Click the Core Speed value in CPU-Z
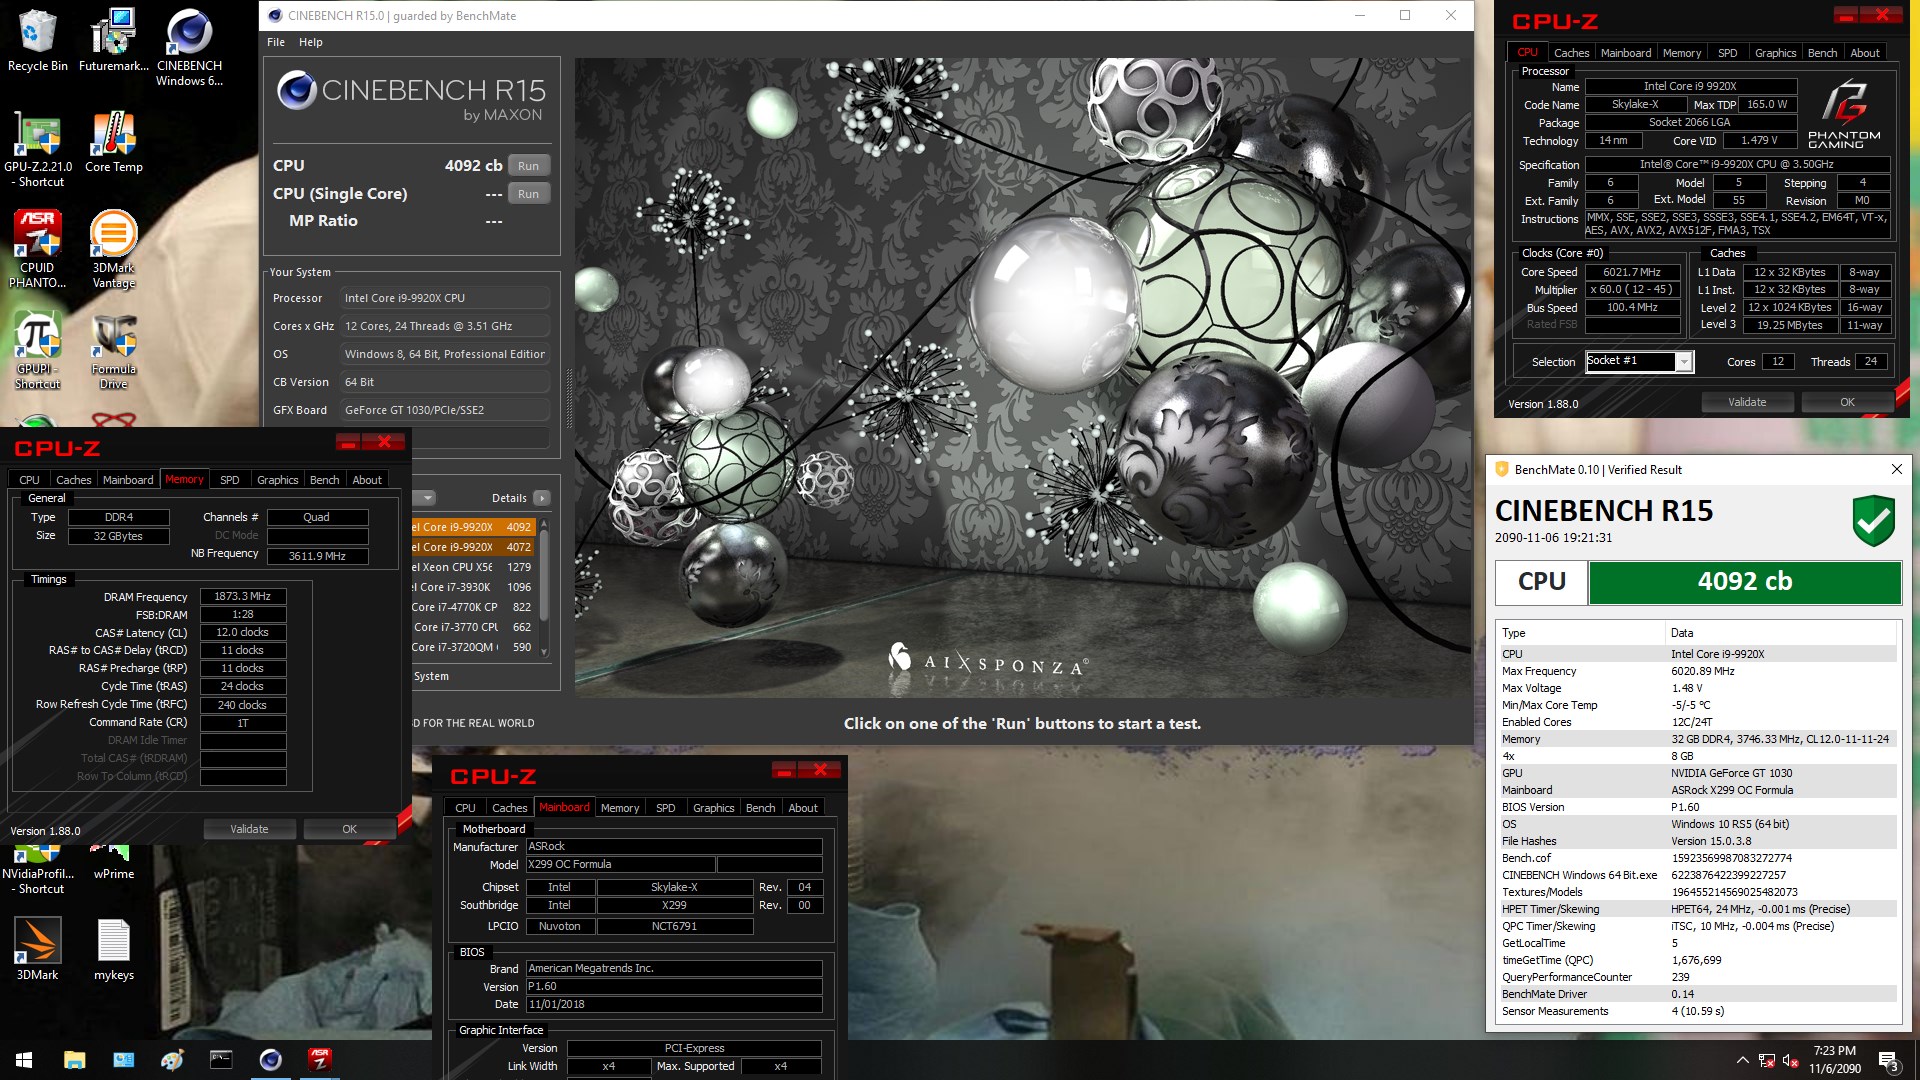Viewport: 1920px width, 1080px height. click(x=1632, y=272)
